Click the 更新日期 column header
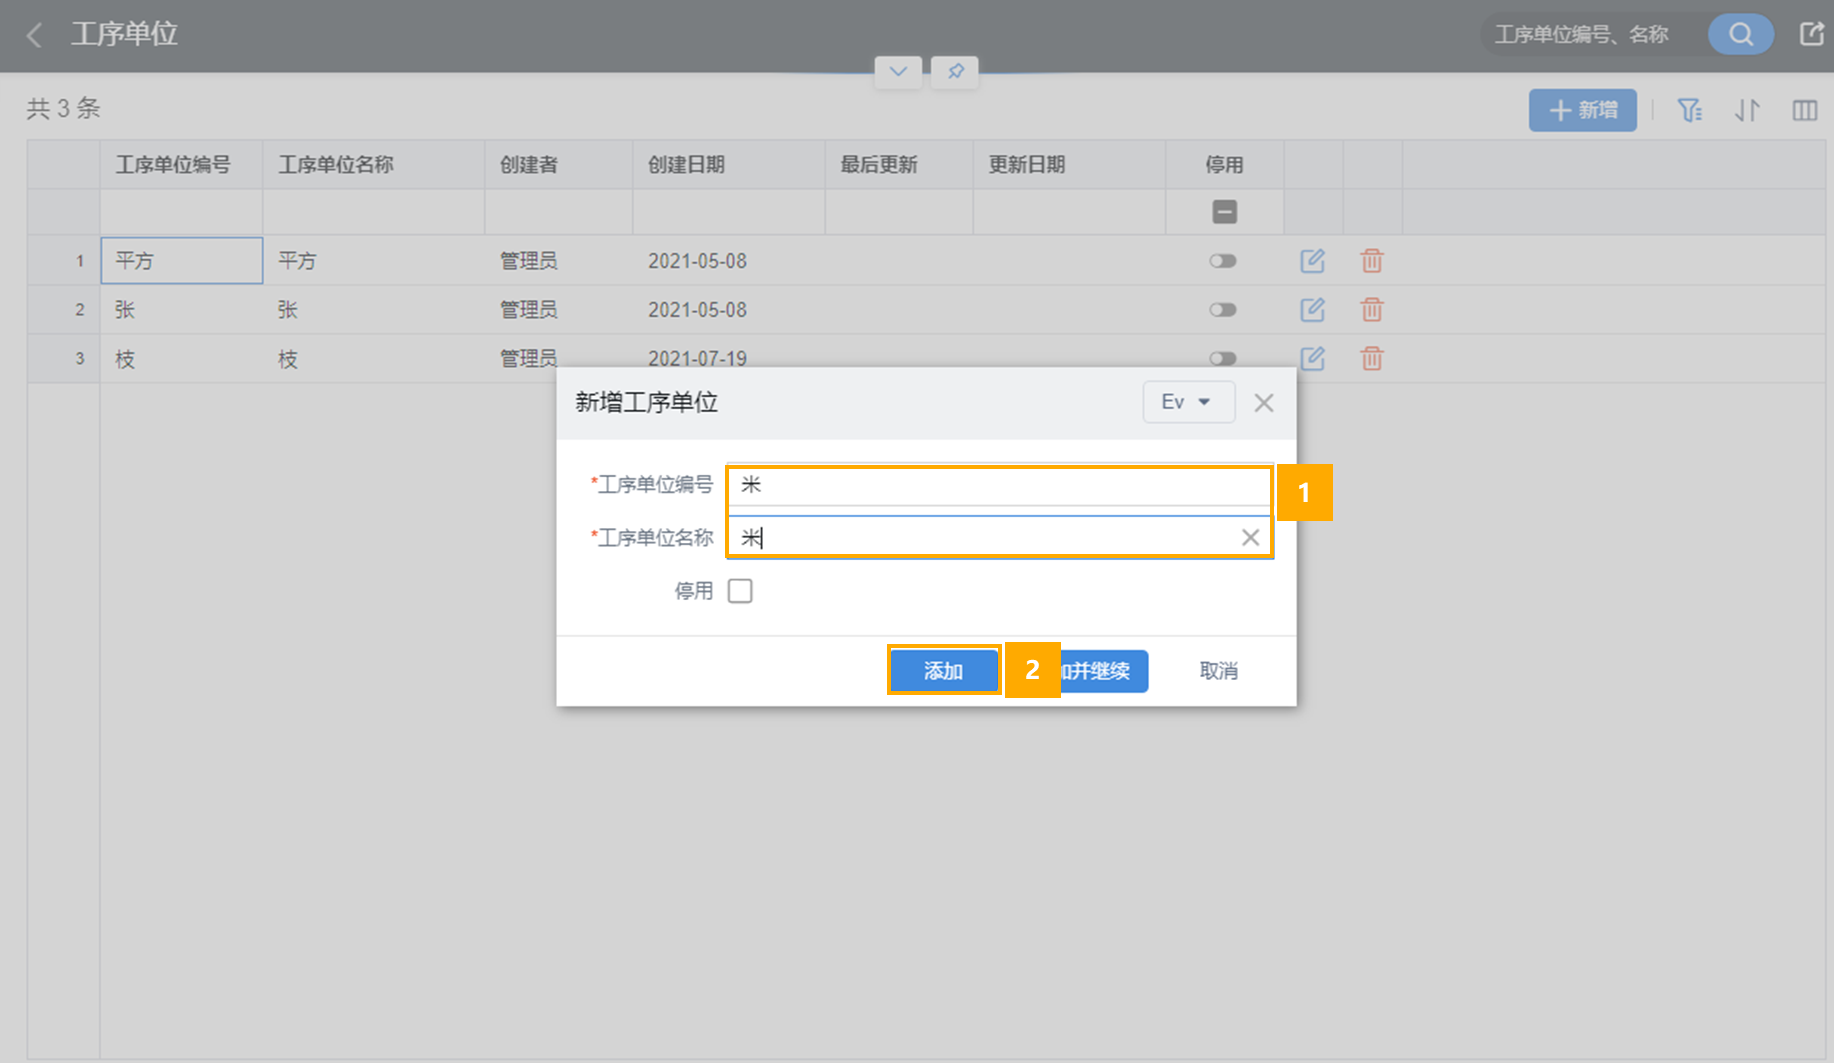 (x=1069, y=165)
